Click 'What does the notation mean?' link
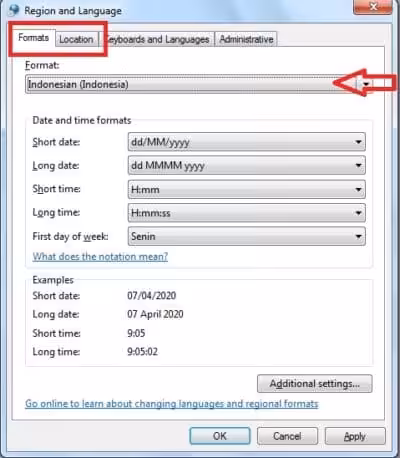Image resolution: width=400 pixels, height=458 pixels. click(x=100, y=257)
